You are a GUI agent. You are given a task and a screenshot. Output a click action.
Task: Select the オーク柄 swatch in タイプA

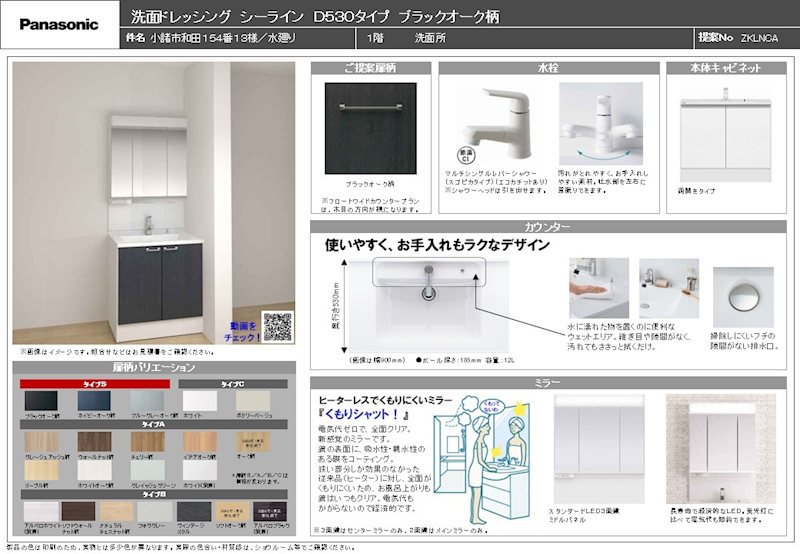point(253,442)
